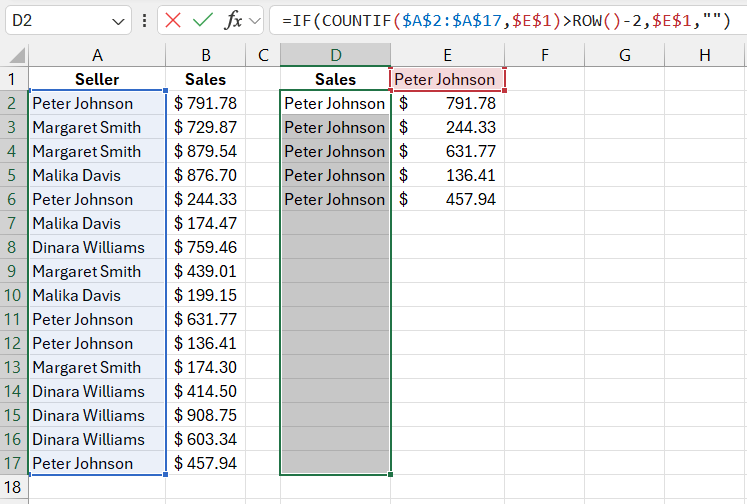Select row 7 header
The height and width of the screenshot is (504, 747).
point(14,223)
